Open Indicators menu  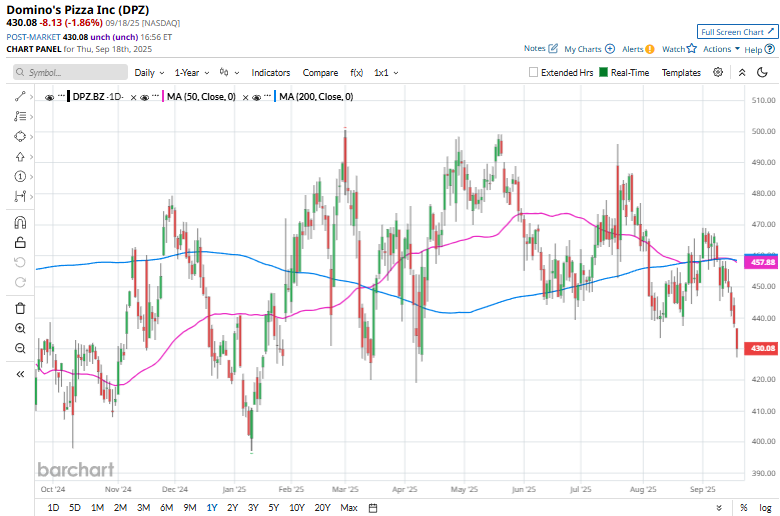pos(271,73)
